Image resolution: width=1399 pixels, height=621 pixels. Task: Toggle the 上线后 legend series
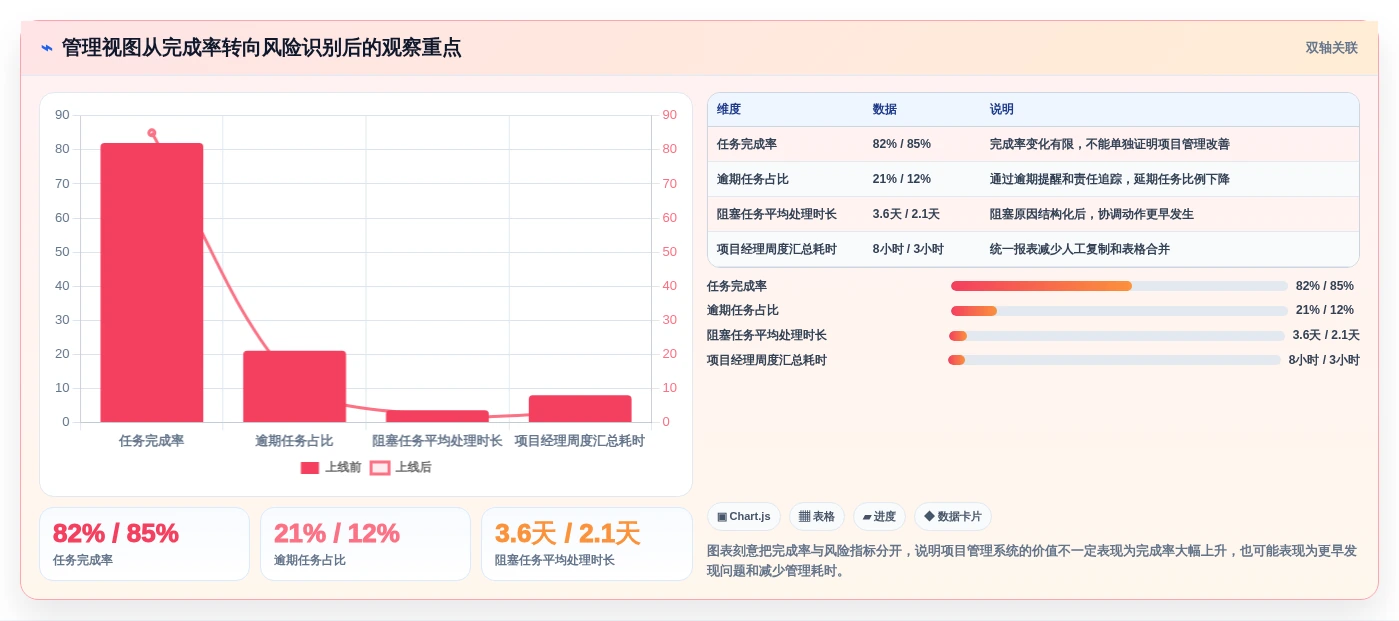[401, 467]
